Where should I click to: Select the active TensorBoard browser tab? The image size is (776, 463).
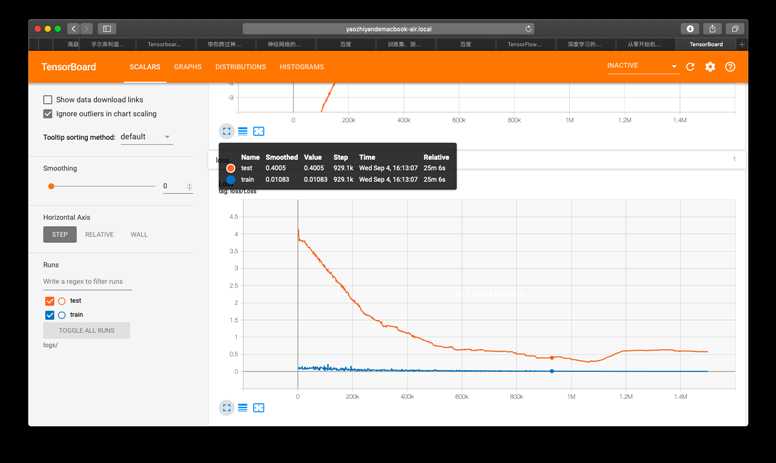coord(706,44)
